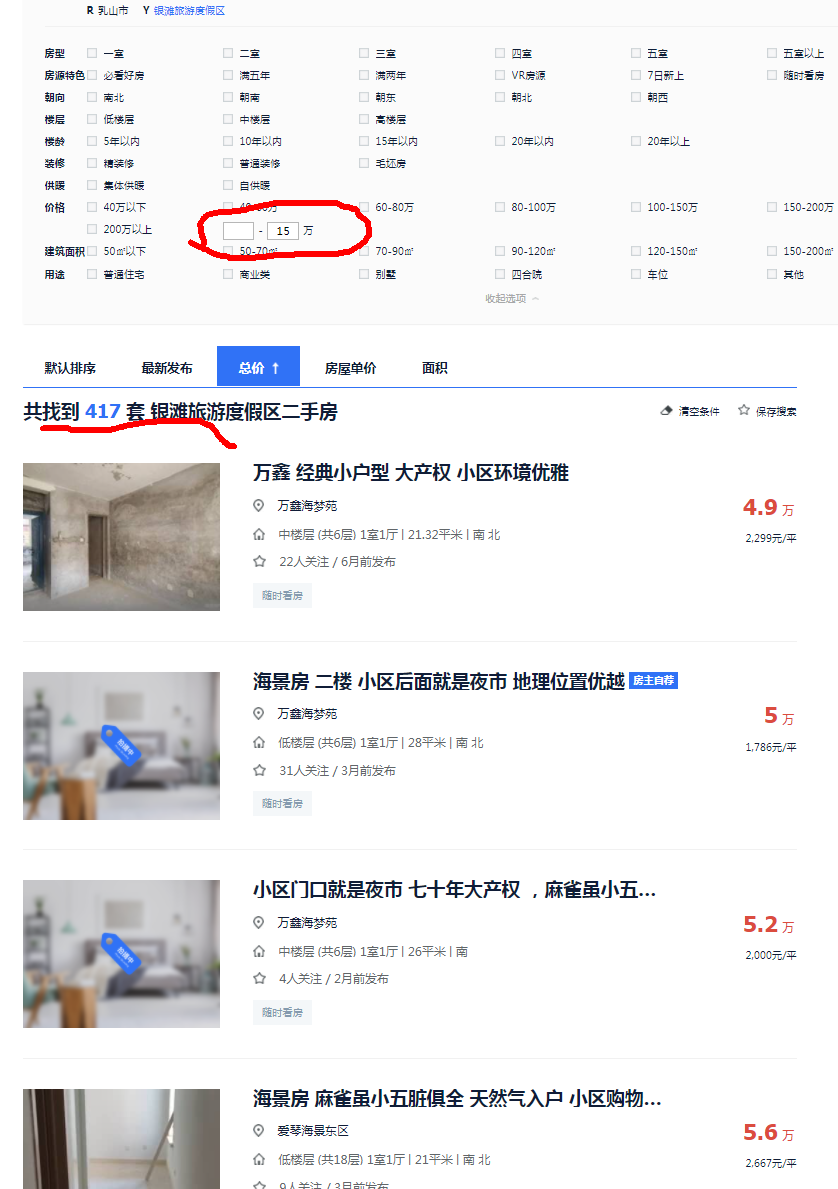The height and width of the screenshot is (1189, 838).
Task: Tick the 毛坯房 checkbox
Action: pyautogui.click(x=364, y=163)
